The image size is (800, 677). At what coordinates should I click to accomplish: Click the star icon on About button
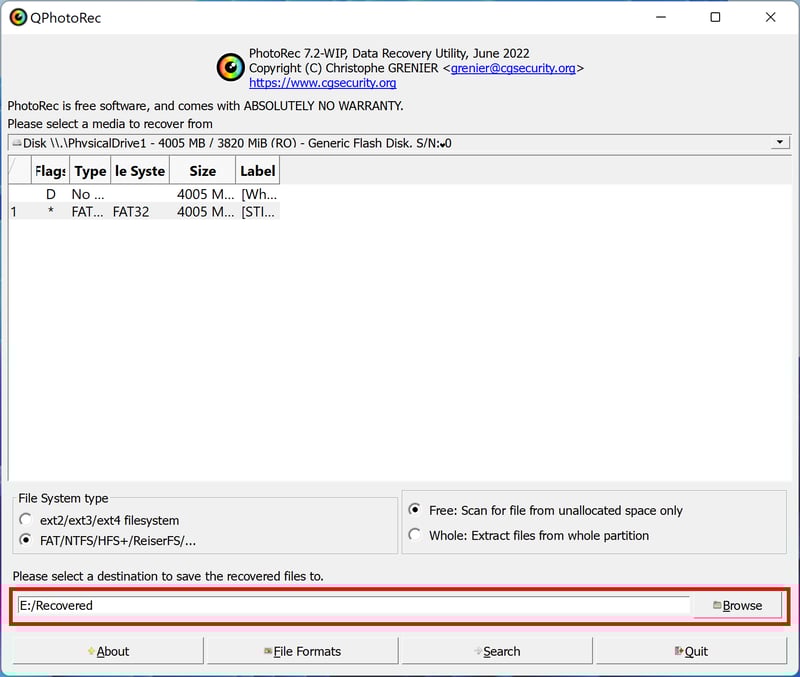pyautogui.click(x=91, y=652)
